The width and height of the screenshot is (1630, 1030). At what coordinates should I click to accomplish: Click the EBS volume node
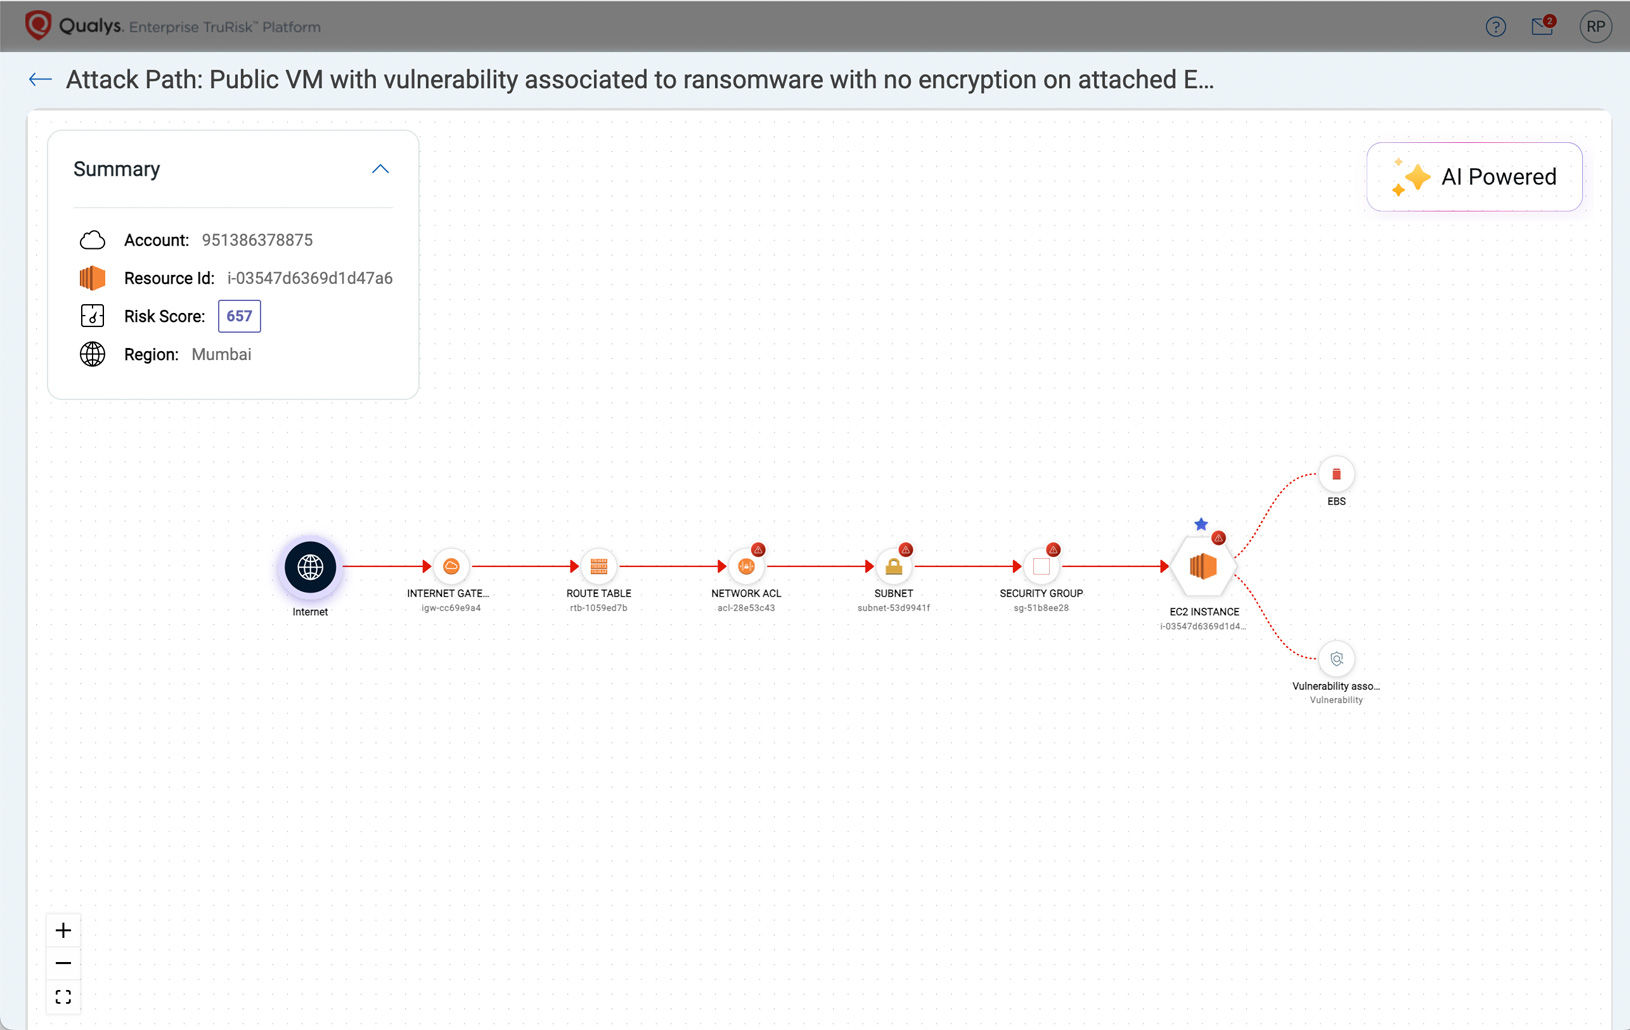pyautogui.click(x=1336, y=474)
